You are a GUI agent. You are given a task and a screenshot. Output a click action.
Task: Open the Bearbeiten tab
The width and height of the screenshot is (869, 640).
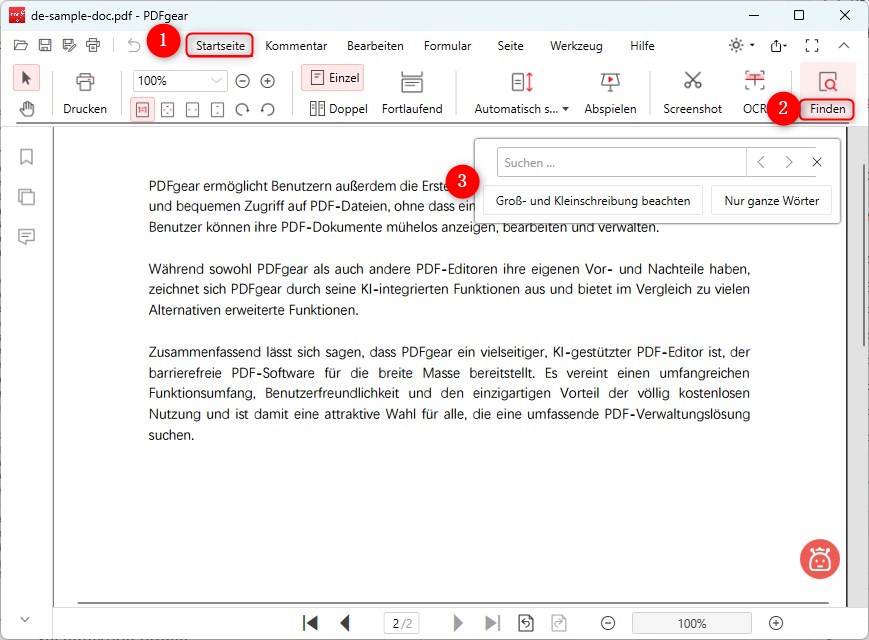375,45
